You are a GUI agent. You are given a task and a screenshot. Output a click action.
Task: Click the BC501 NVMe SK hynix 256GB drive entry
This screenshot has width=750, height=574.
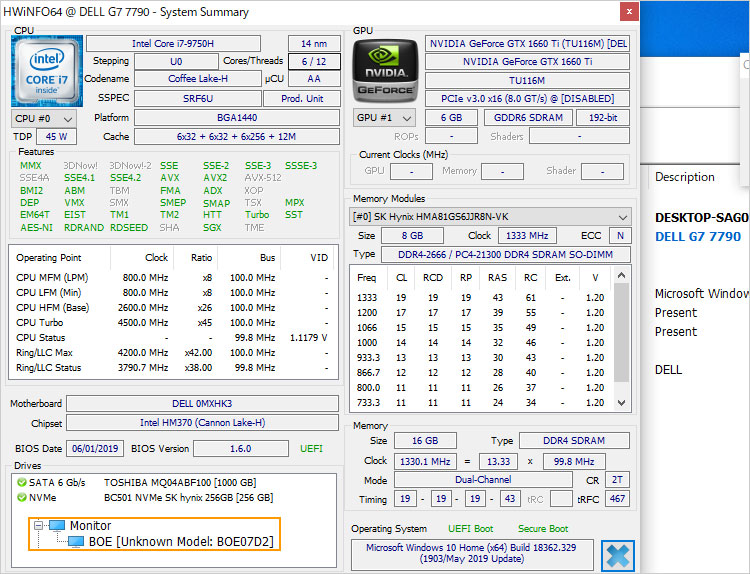click(x=188, y=497)
